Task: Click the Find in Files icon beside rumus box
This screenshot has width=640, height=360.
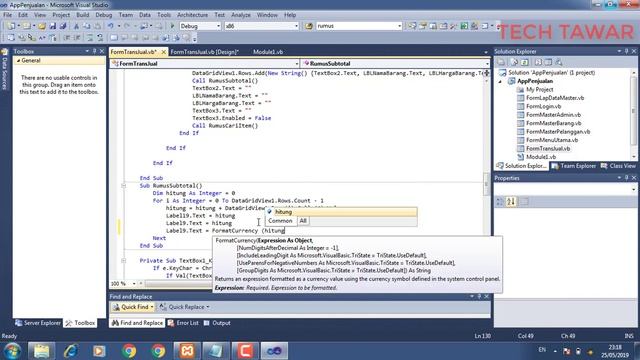Action: pyautogui.click(x=309, y=26)
